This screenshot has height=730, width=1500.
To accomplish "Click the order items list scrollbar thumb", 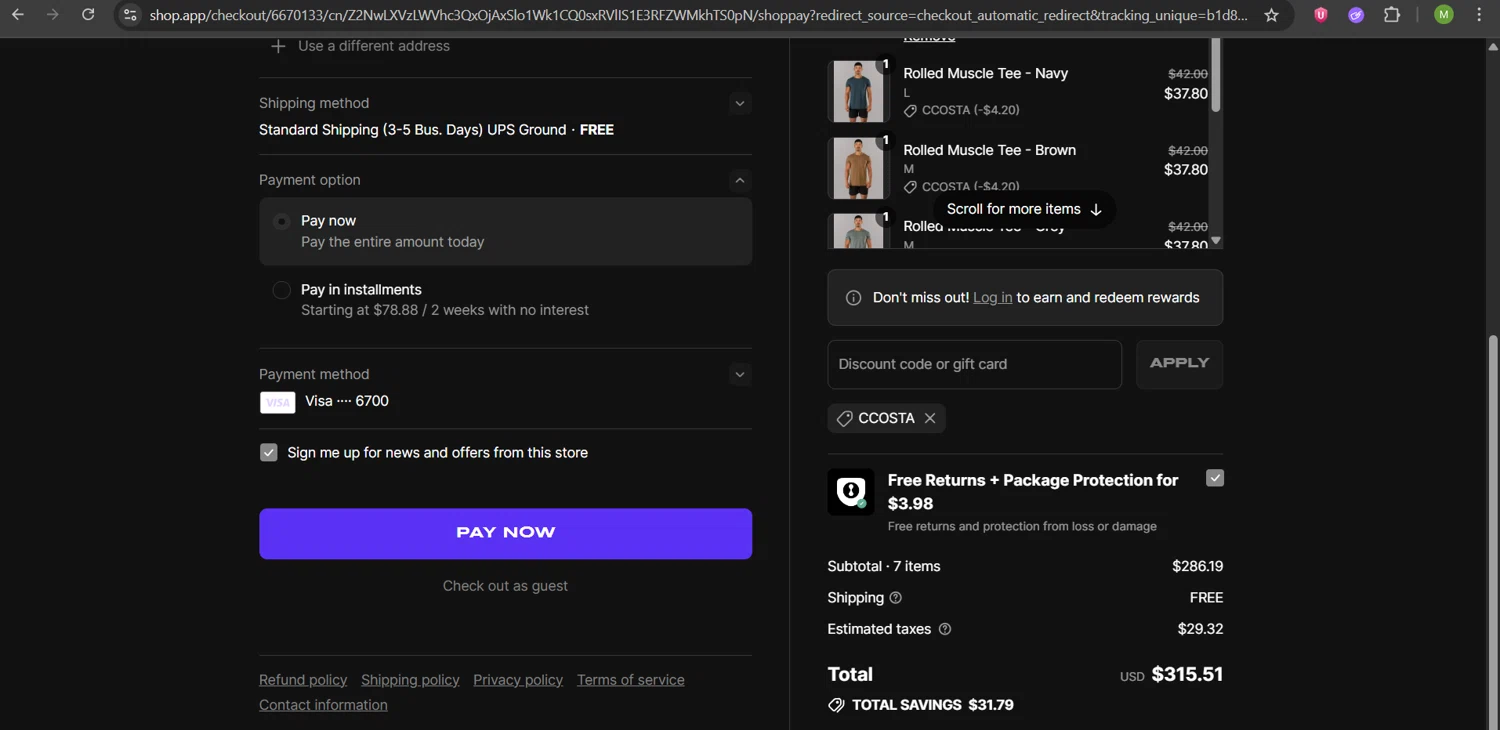I will pyautogui.click(x=1216, y=75).
